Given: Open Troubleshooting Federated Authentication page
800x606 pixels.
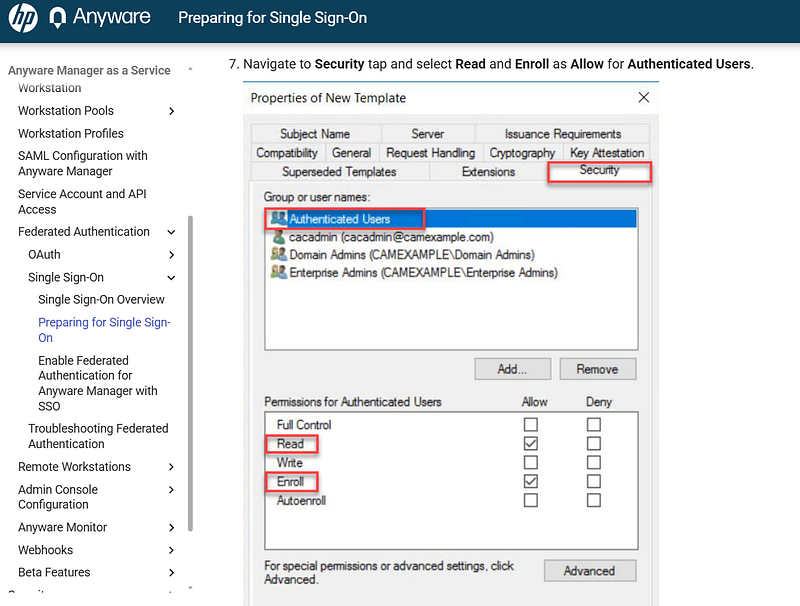Looking at the screenshot, I should (x=98, y=436).
